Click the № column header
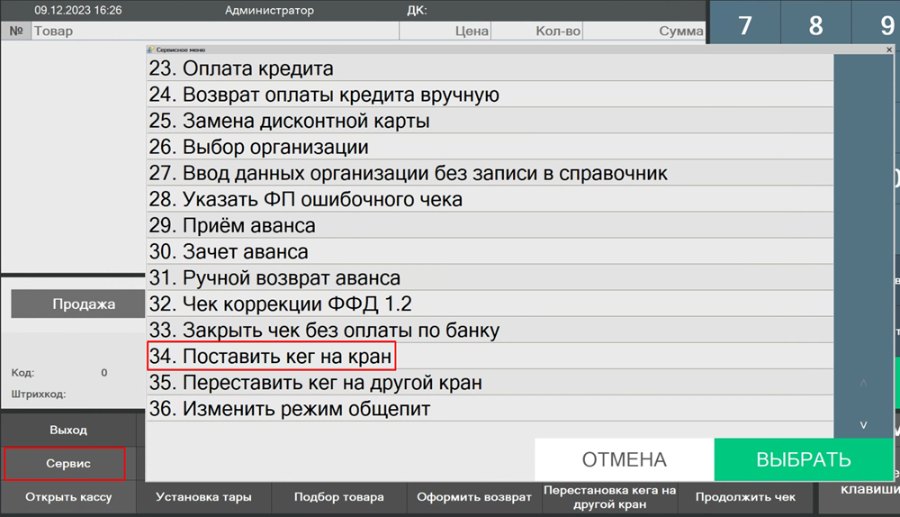Image resolution: width=900 pixels, height=517 pixels. (x=16, y=31)
